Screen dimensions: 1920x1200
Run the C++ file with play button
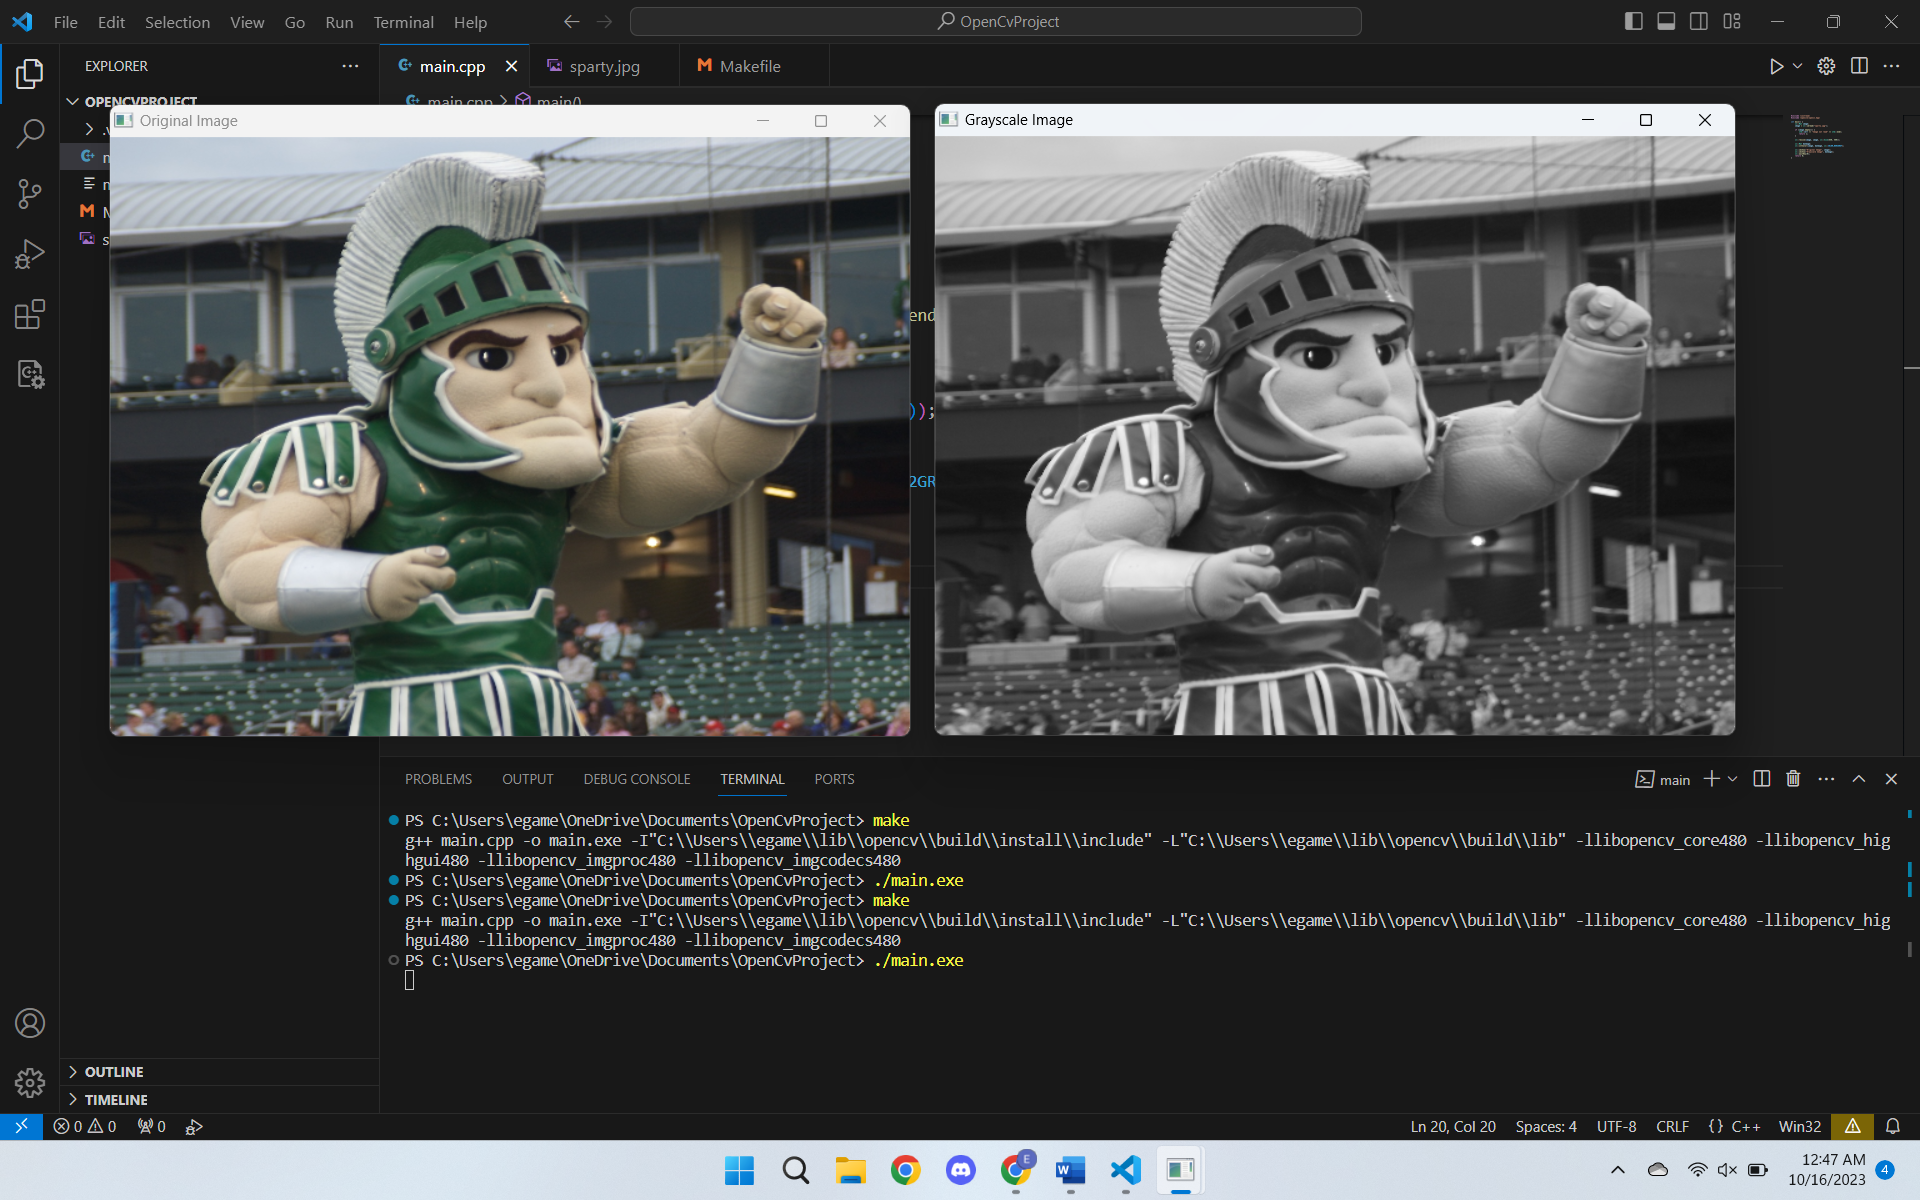[x=1776, y=66]
